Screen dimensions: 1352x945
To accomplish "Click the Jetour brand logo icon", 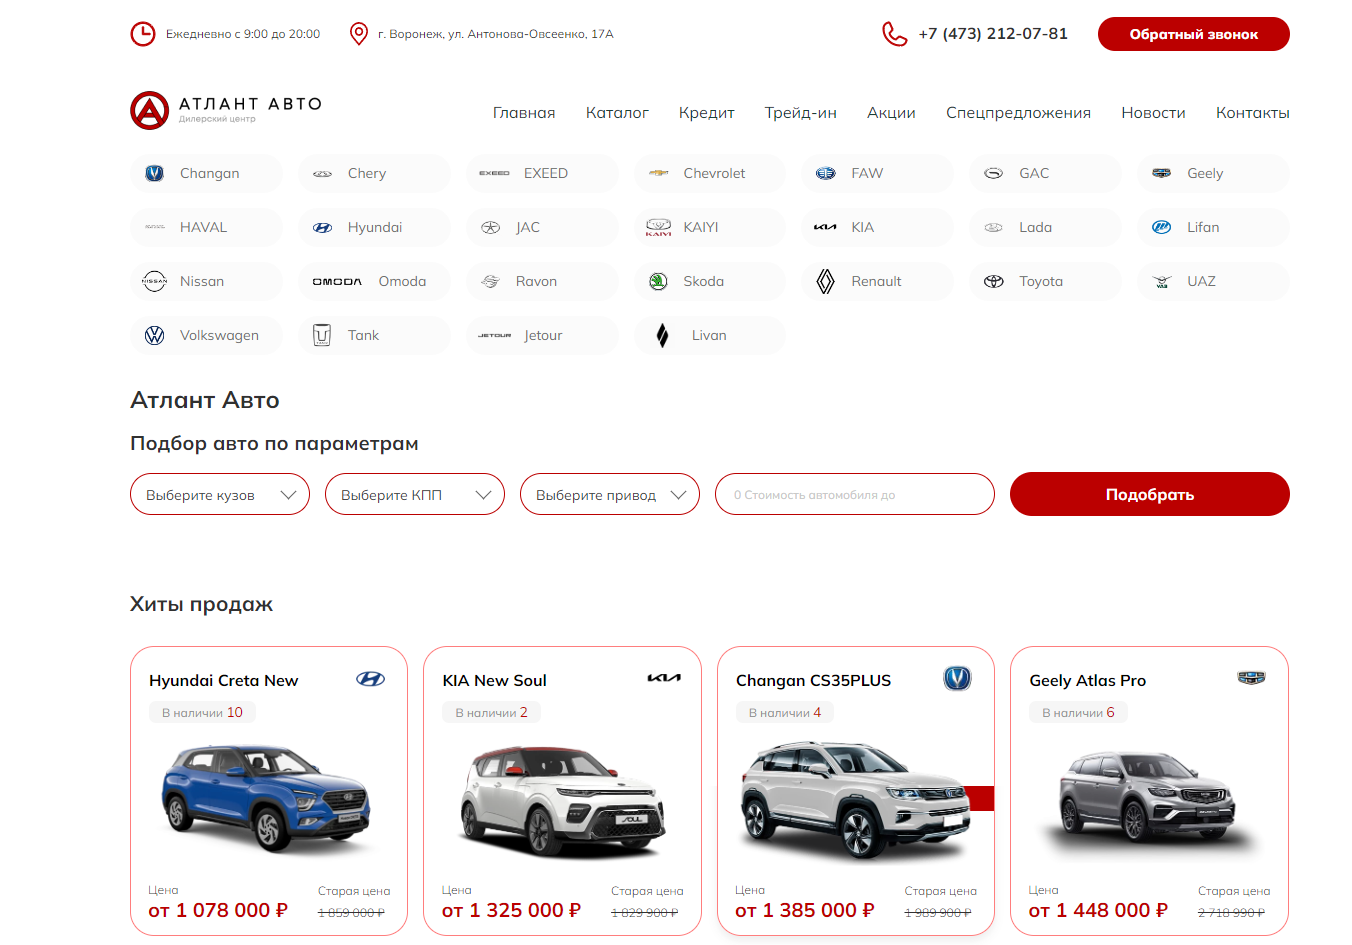I will pyautogui.click(x=494, y=335).
